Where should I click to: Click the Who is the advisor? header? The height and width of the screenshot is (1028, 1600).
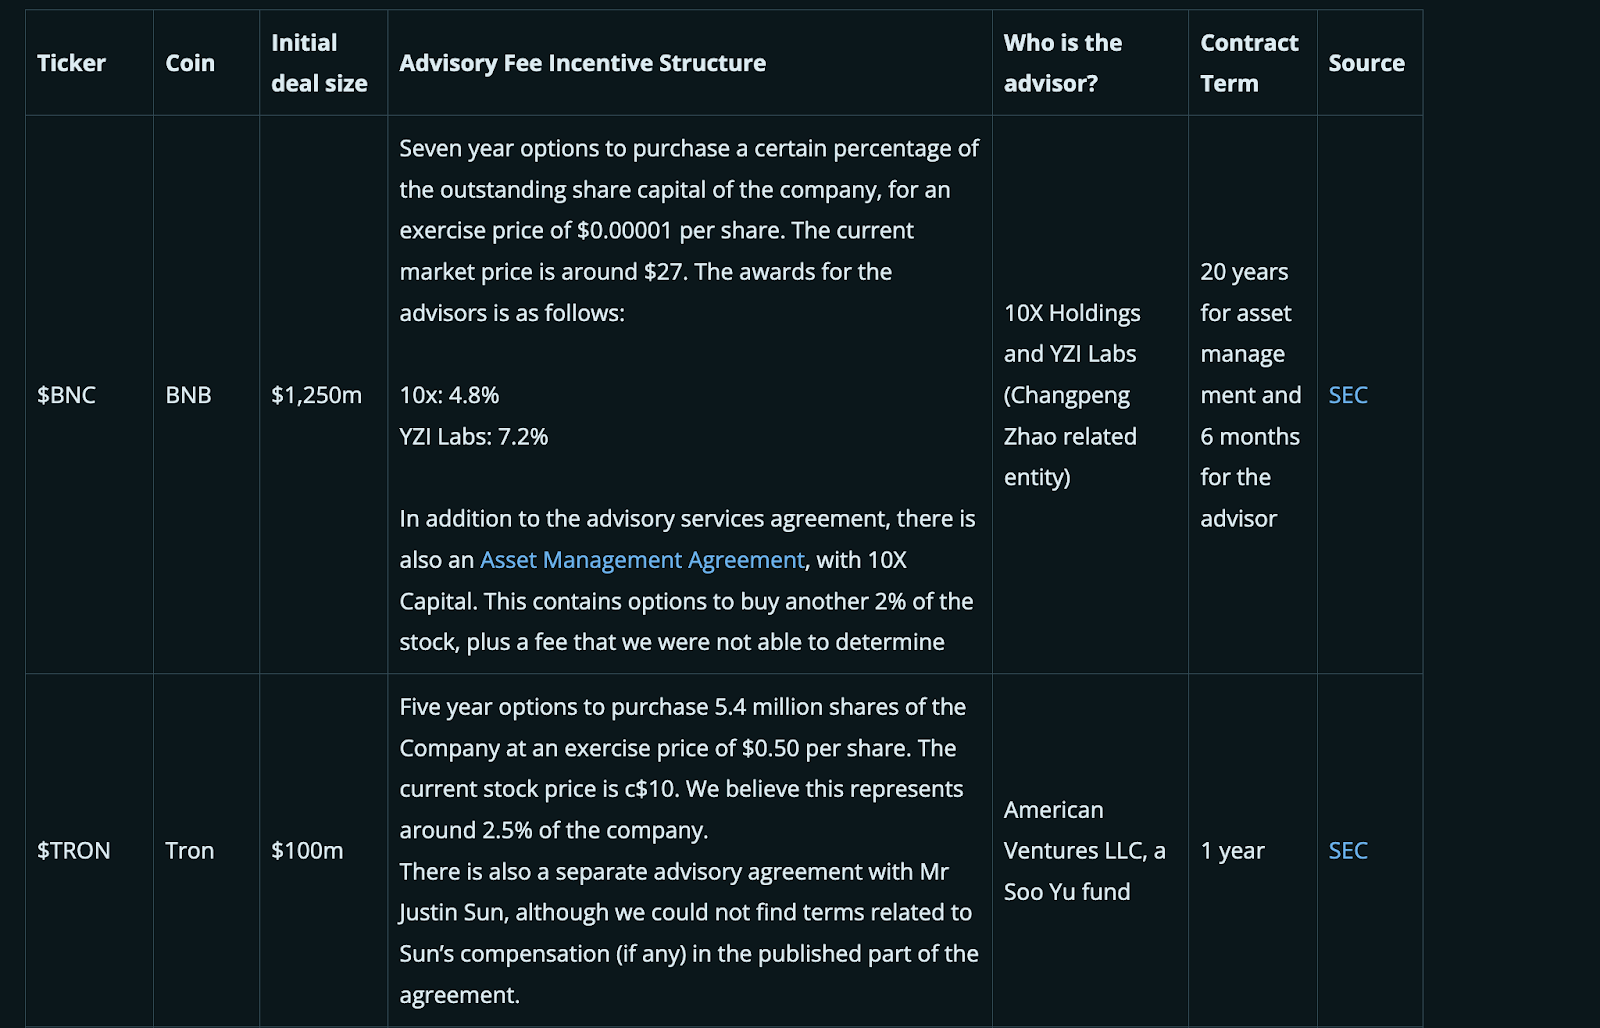[x=1063, y=63]
